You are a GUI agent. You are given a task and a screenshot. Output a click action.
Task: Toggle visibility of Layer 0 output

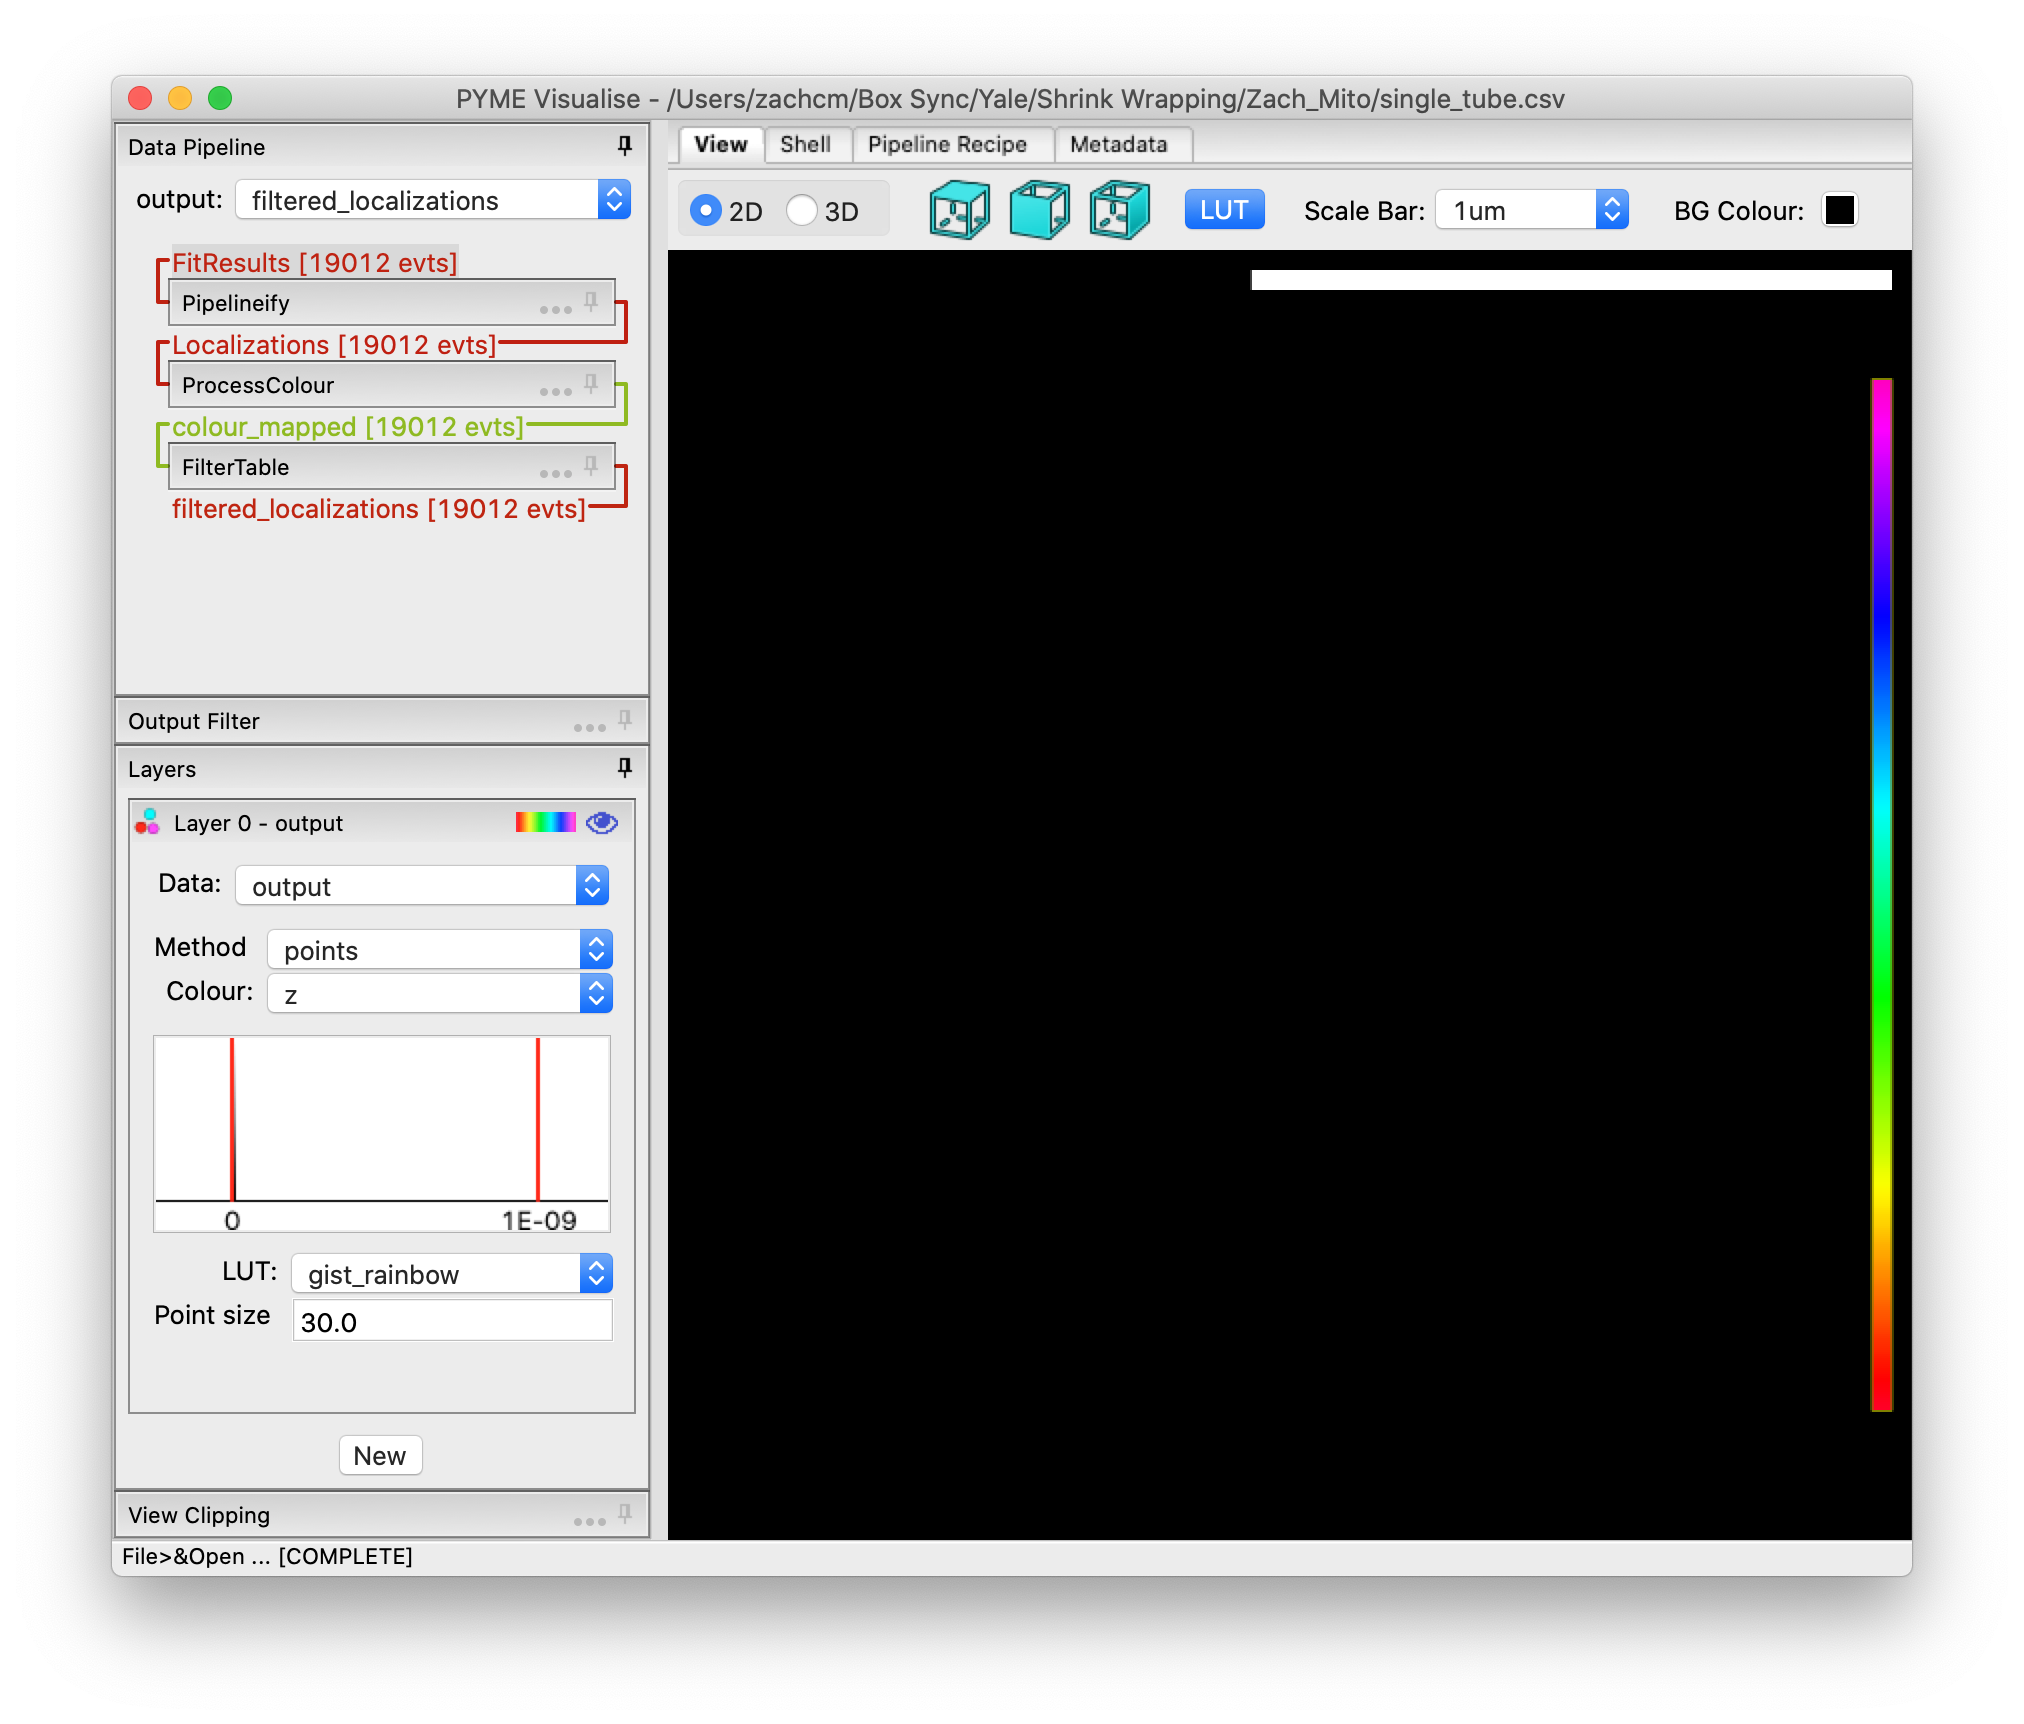(600, 822)
